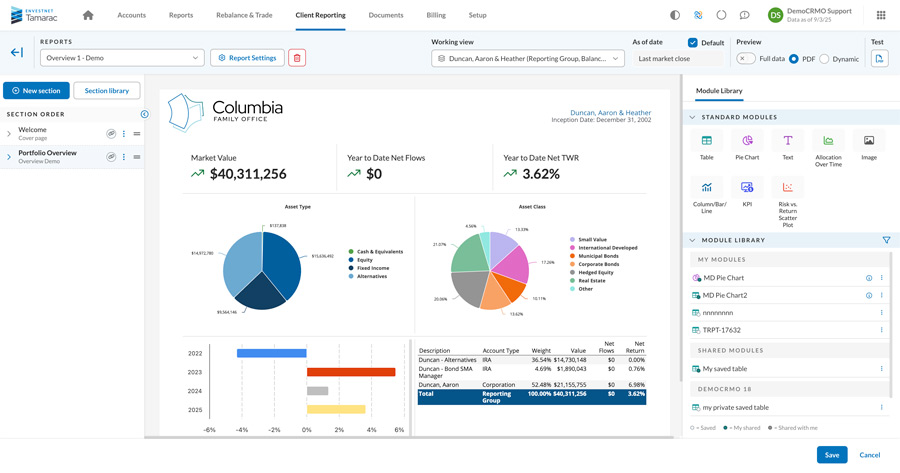Select the Table module icon

point(707,141)
